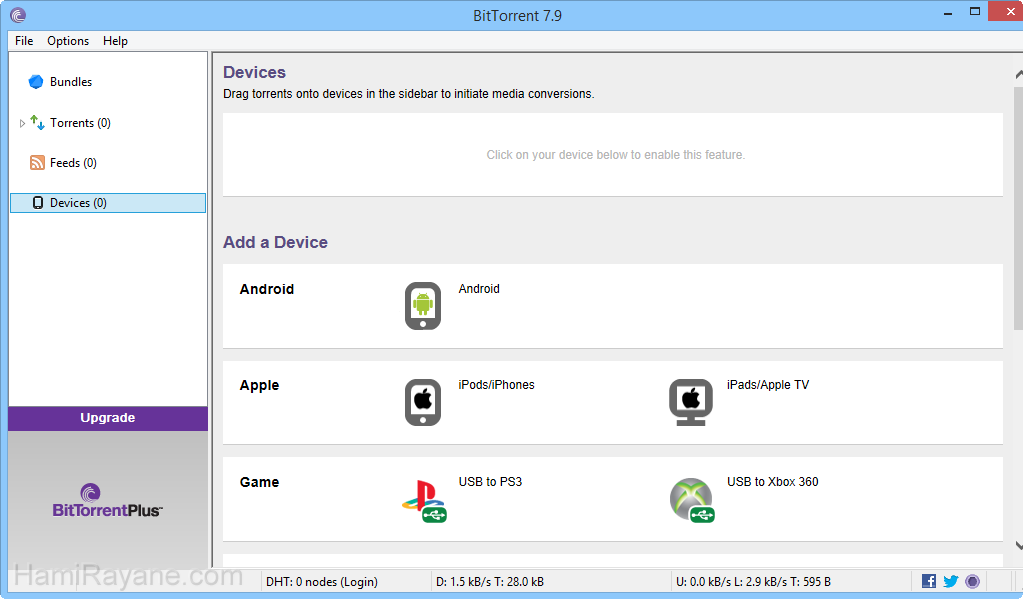Minimize the BitTorrent window
Image resolution: width=1023 pixels, height=599 pixels.
coord(947,12)
